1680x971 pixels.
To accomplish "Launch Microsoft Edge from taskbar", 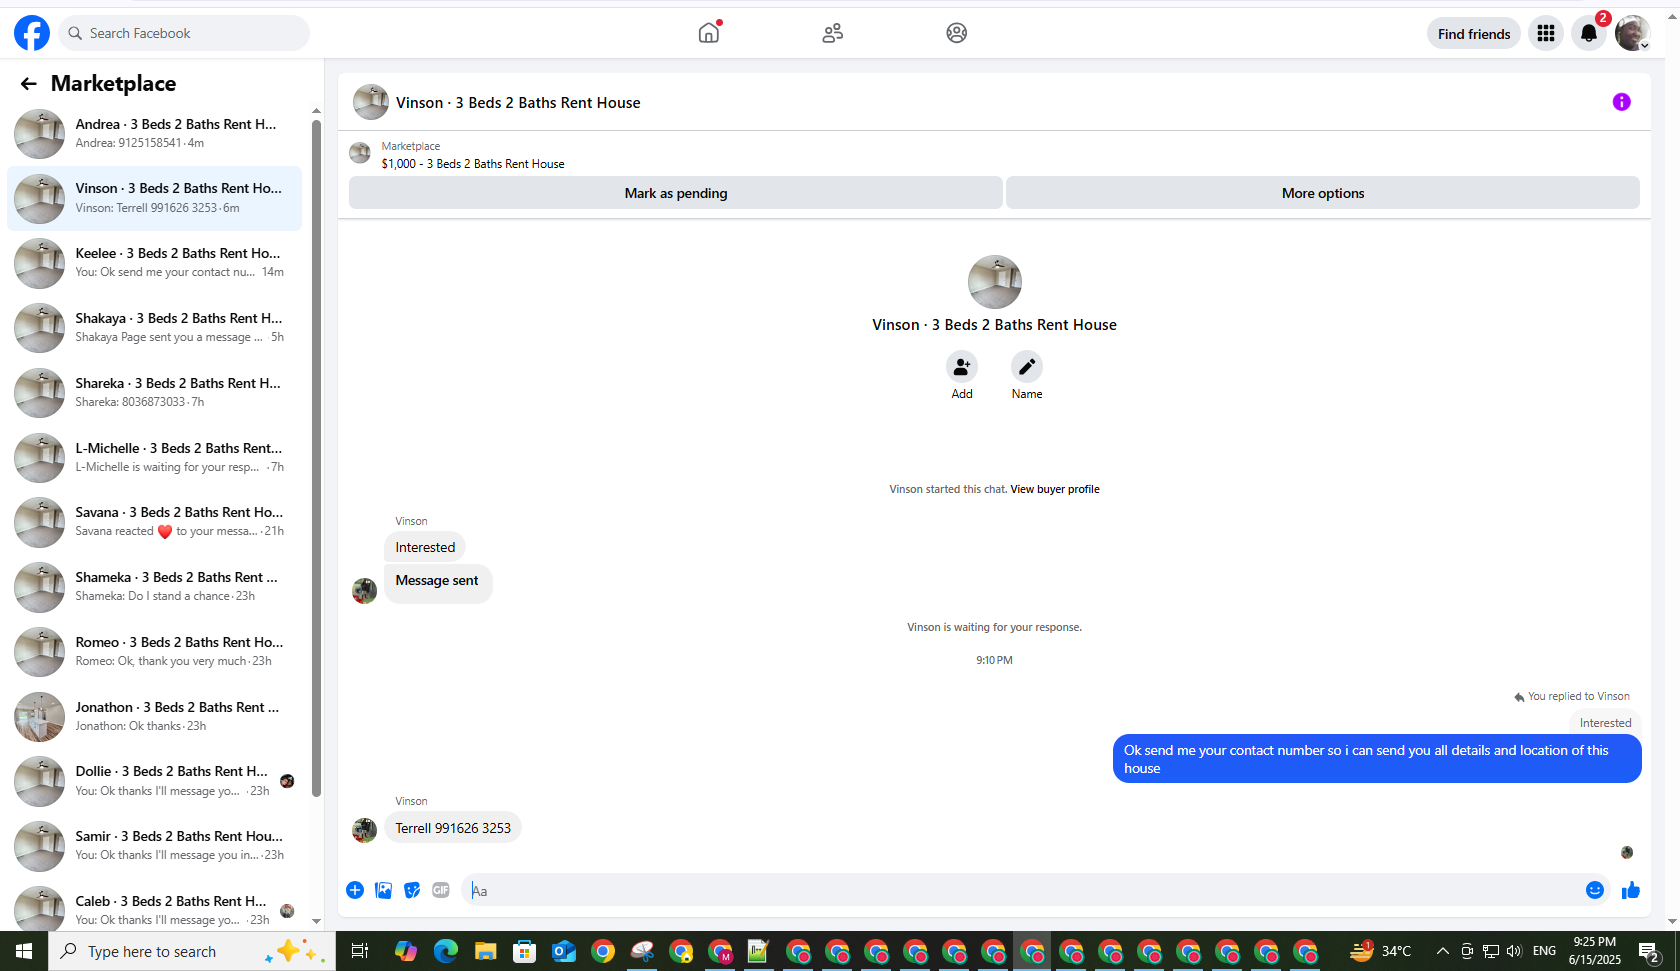I will coord(446,951).
